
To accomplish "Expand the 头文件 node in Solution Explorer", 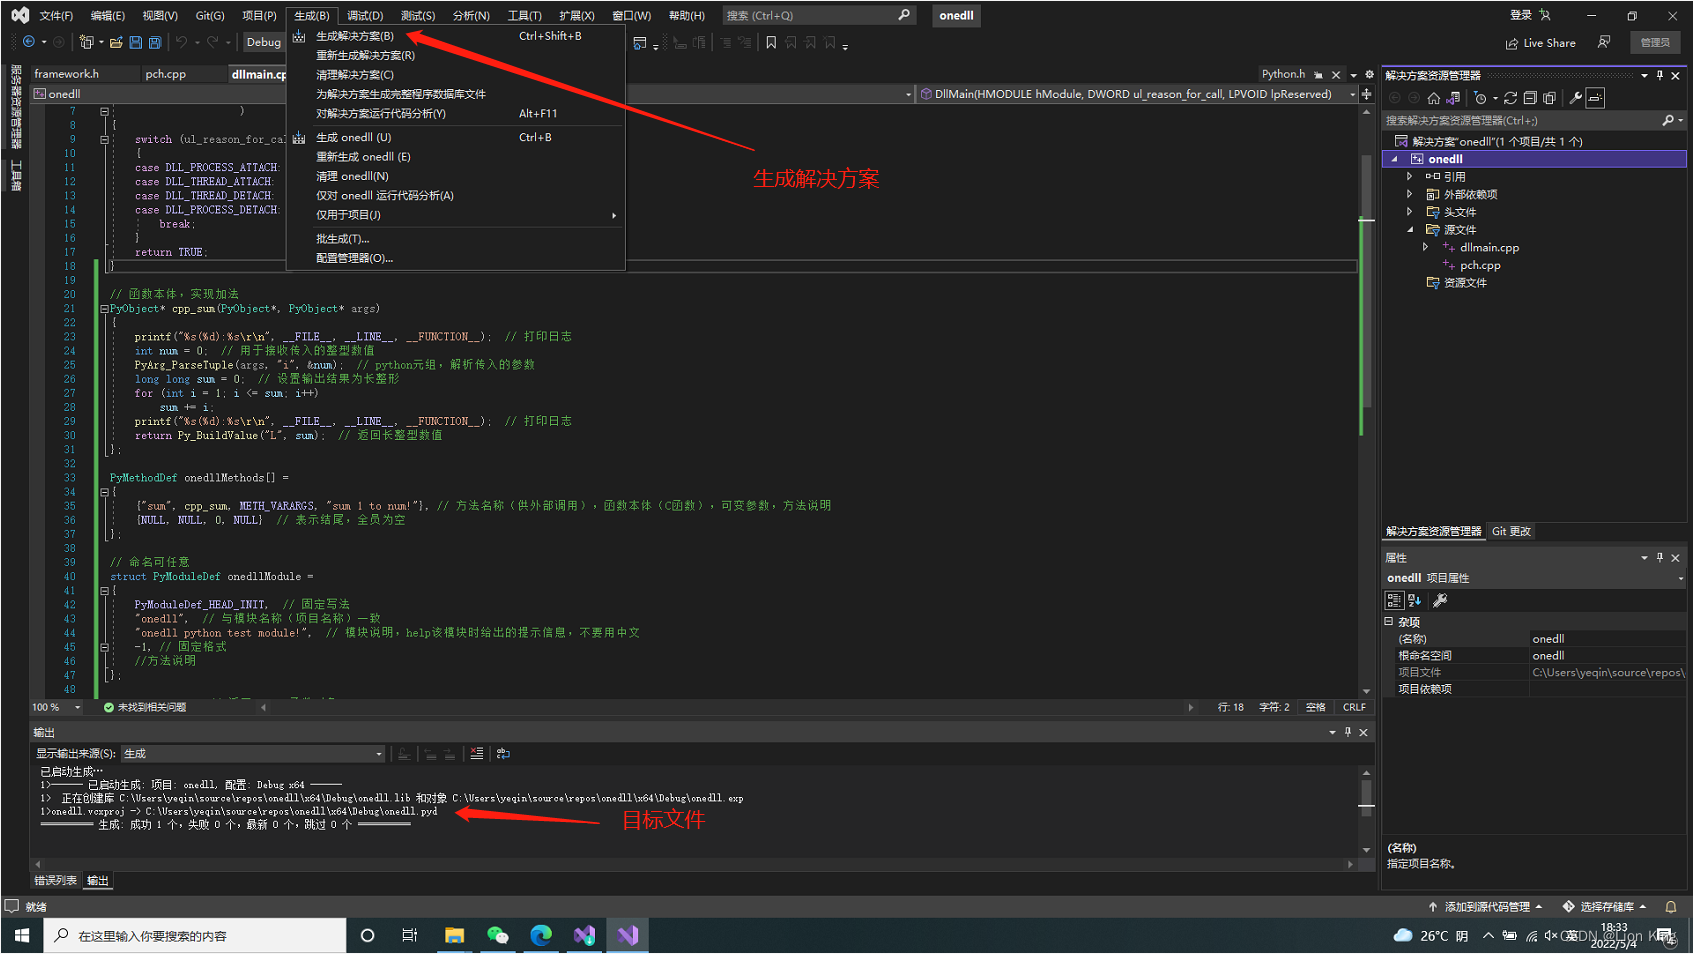I will click(1409, 211).
